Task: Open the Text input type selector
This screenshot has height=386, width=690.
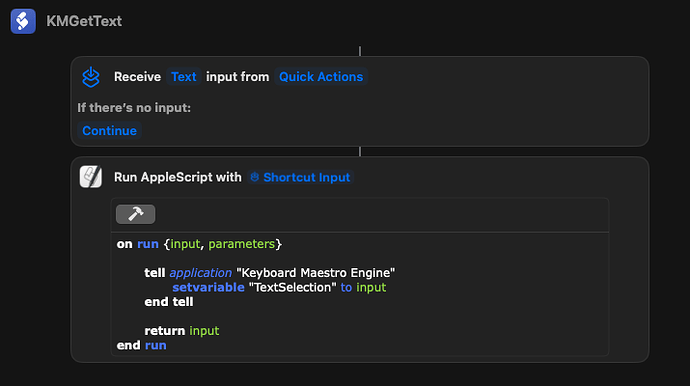Action: click(x=184, y=77)
